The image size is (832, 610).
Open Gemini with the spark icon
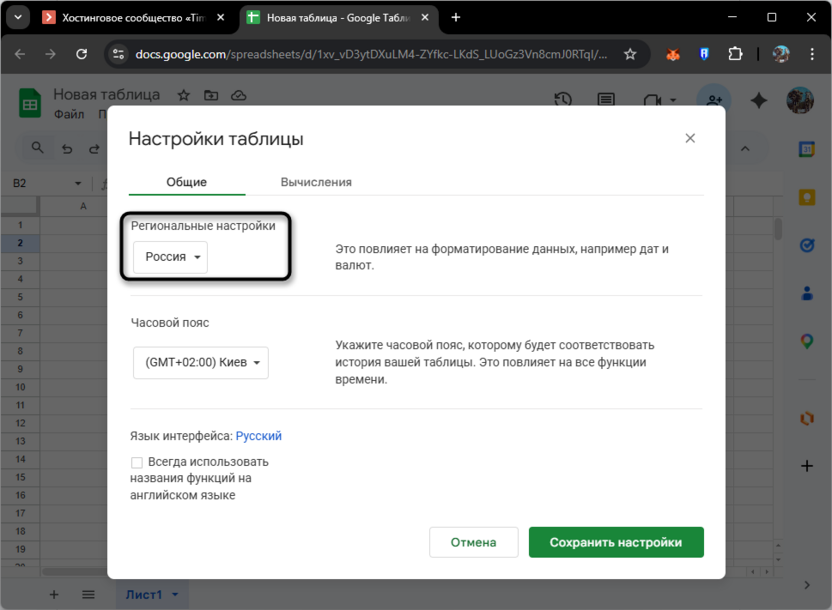(x=758, y=100)
